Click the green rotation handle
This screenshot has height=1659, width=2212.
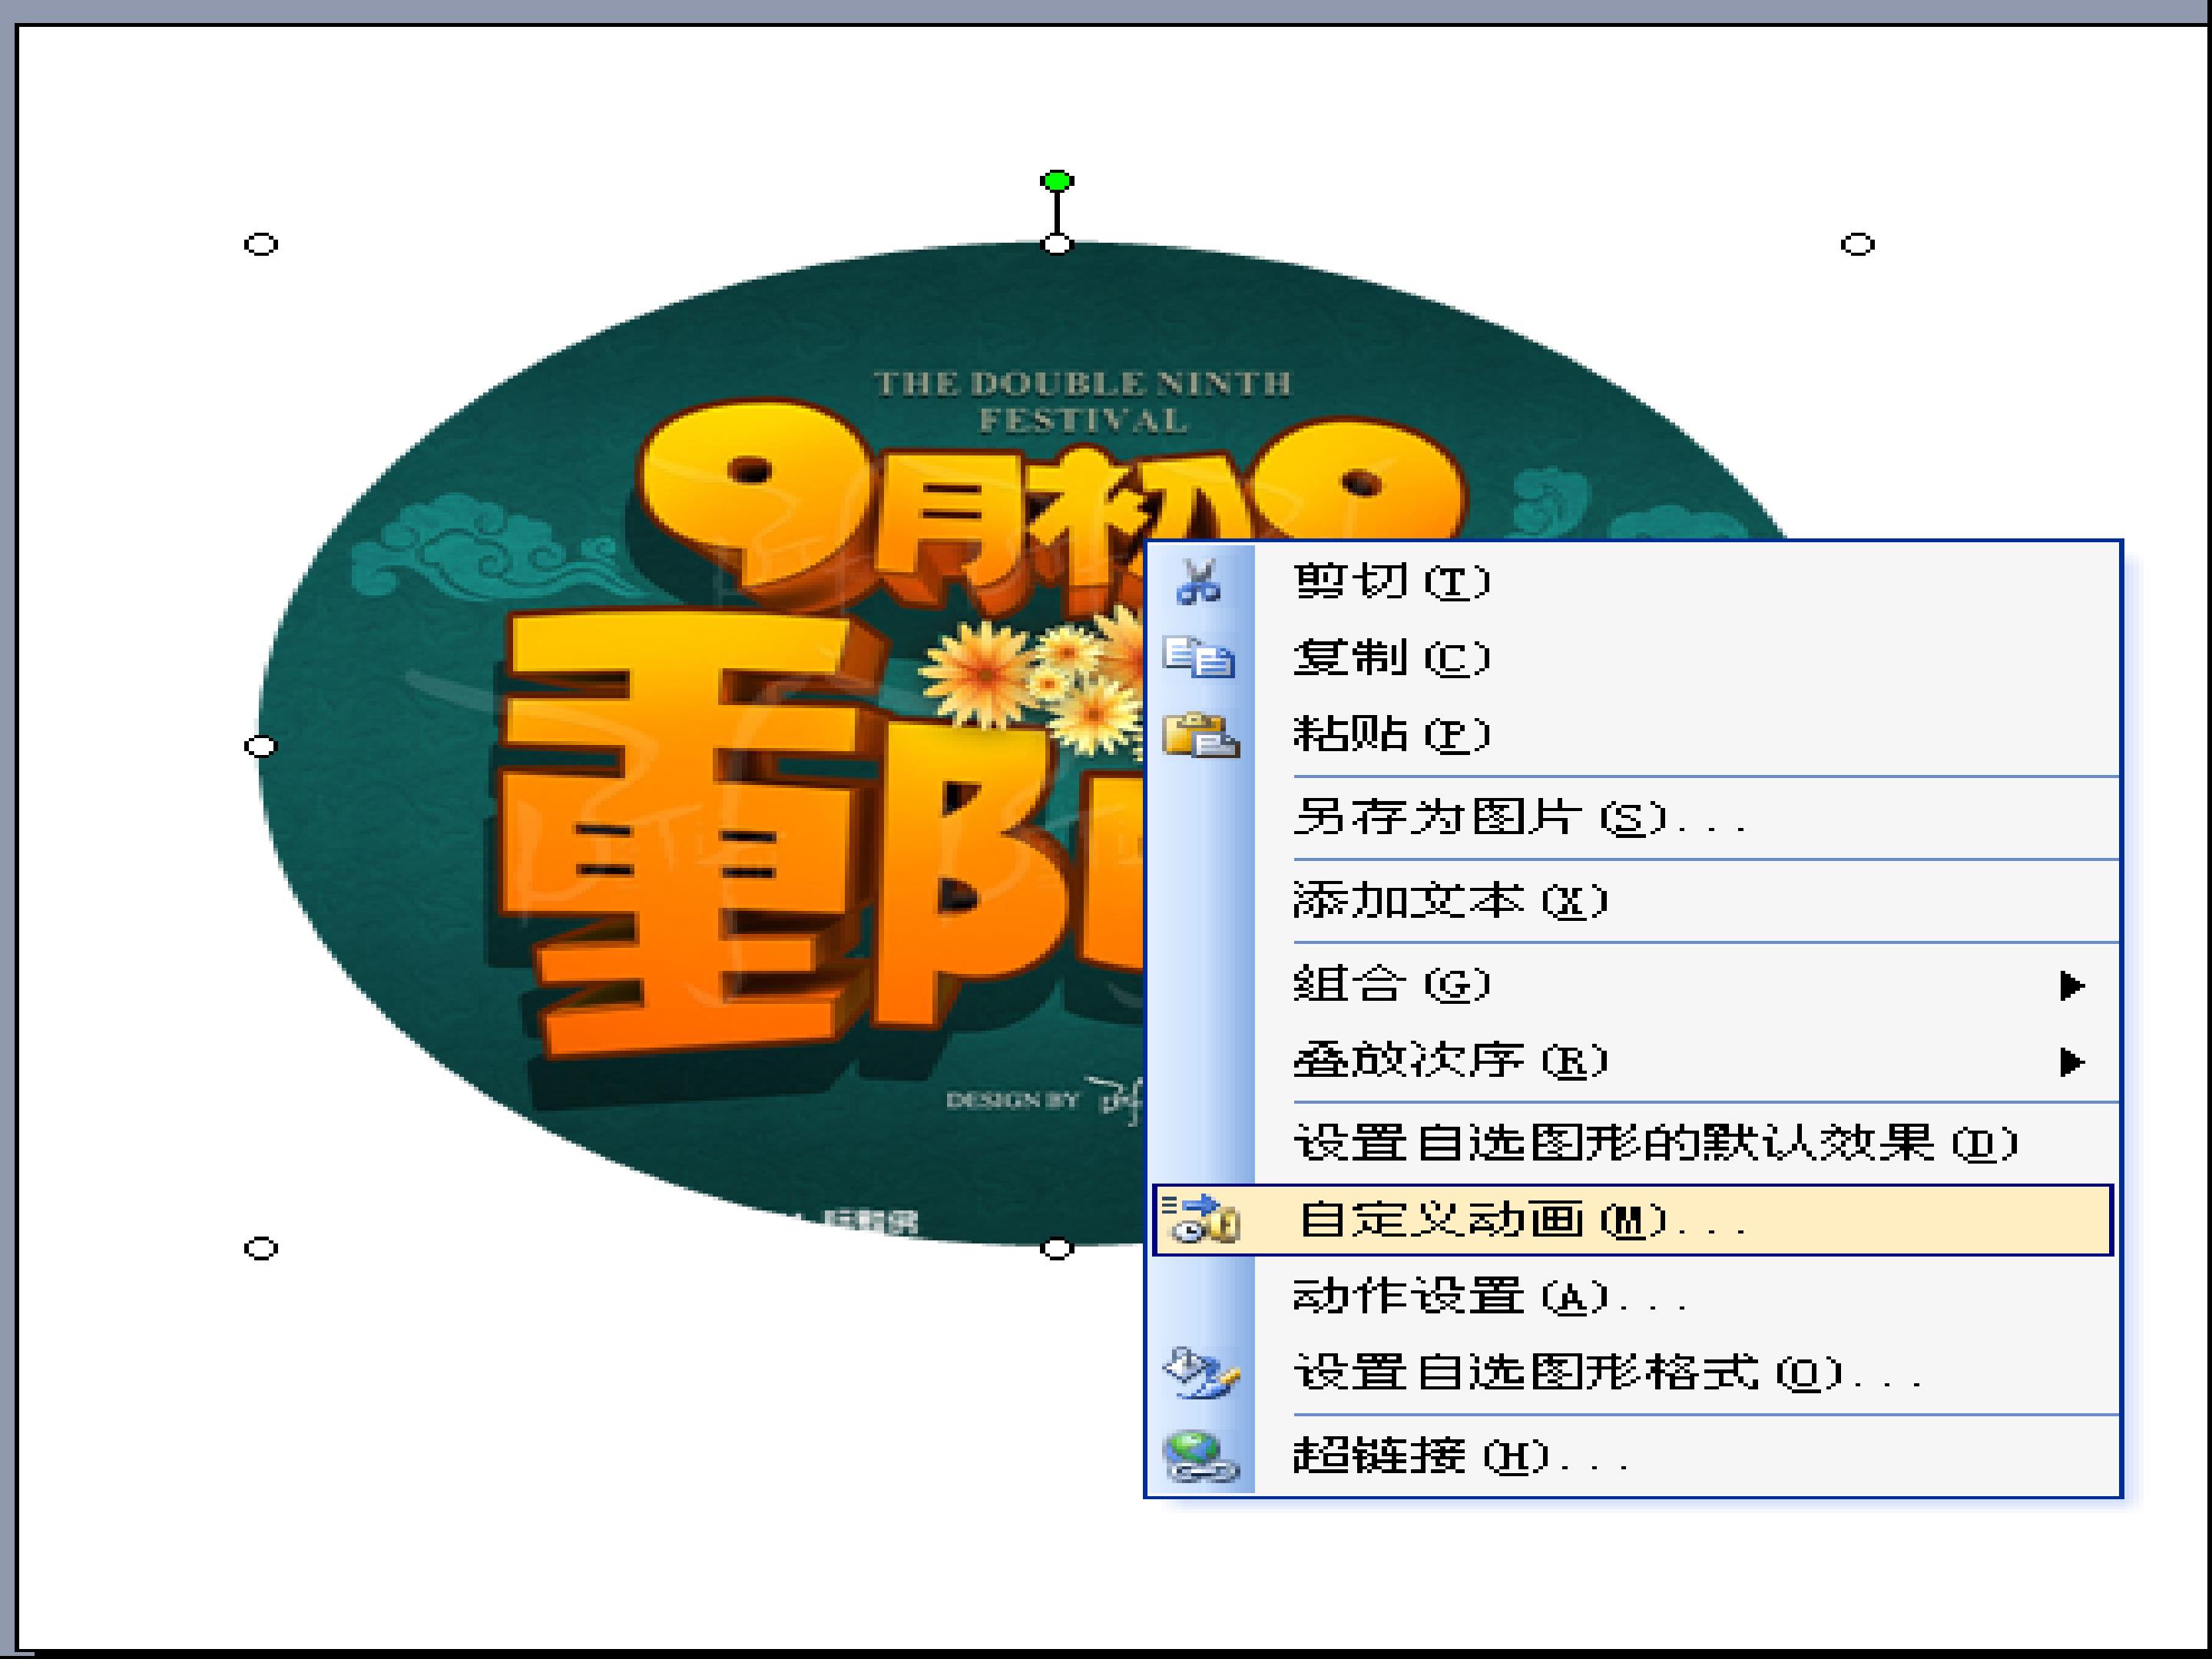tap(1057, 181)
